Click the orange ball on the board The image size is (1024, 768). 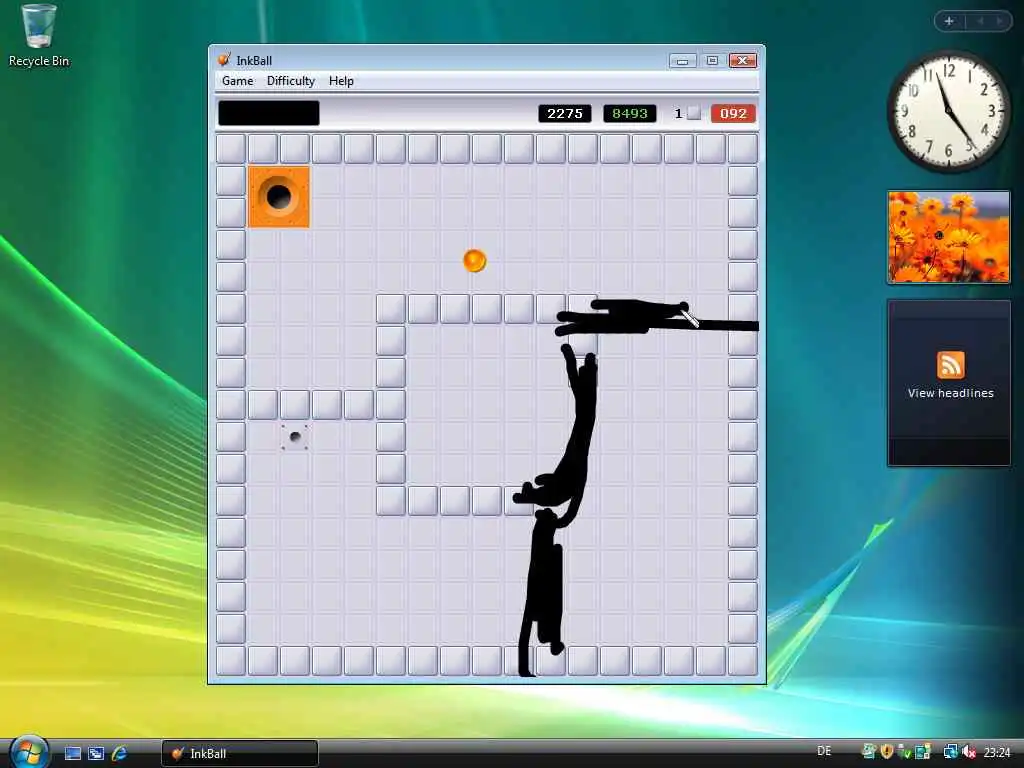pyautogui.click(x=475, y=260)
